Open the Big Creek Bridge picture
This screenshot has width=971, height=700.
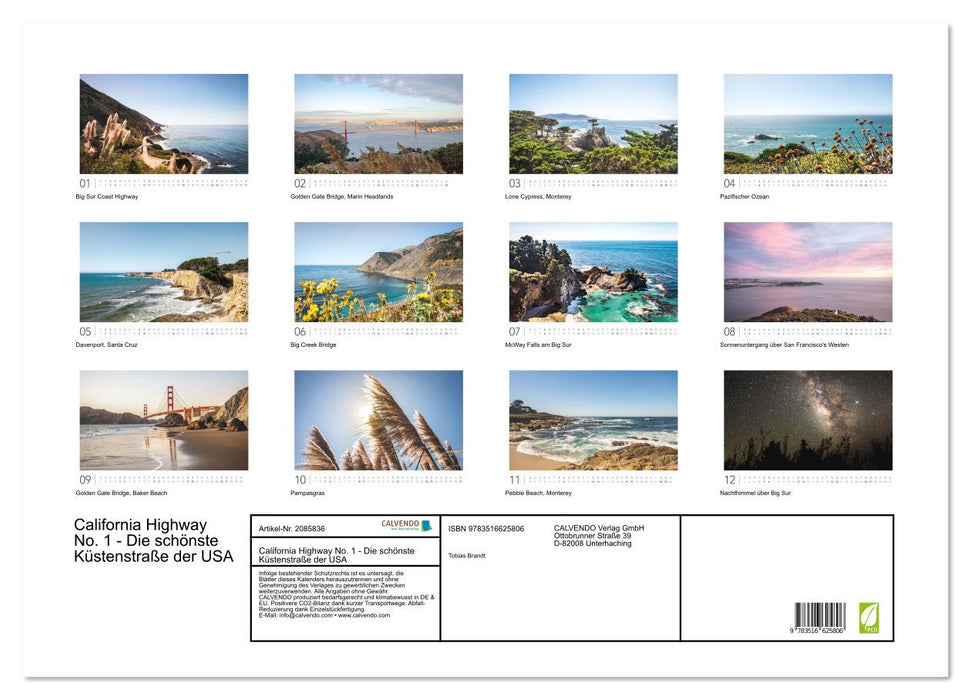378,272
